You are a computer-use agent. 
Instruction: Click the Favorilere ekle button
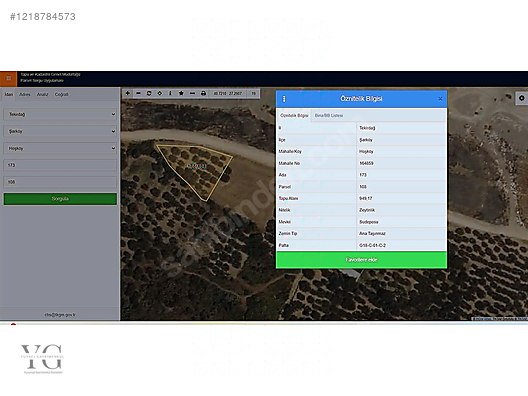[361, 260]
